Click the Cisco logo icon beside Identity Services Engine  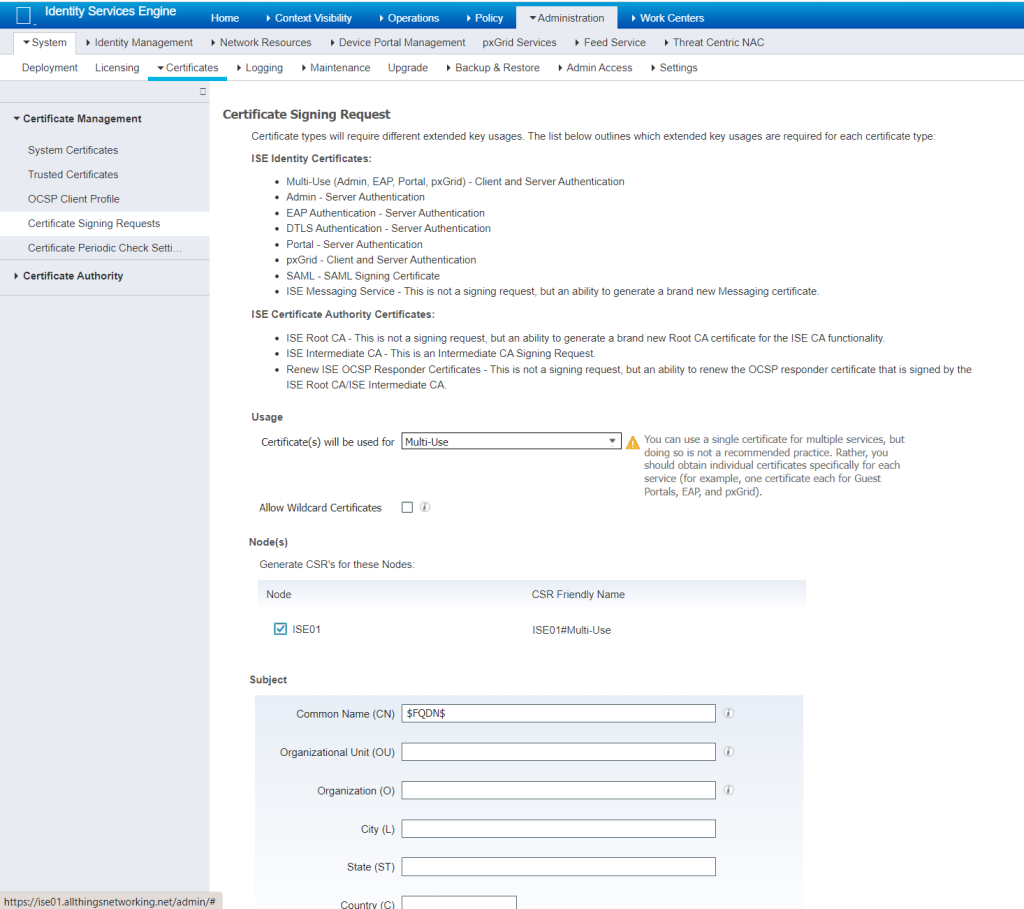pyautogui.click(x=24, y=15)
